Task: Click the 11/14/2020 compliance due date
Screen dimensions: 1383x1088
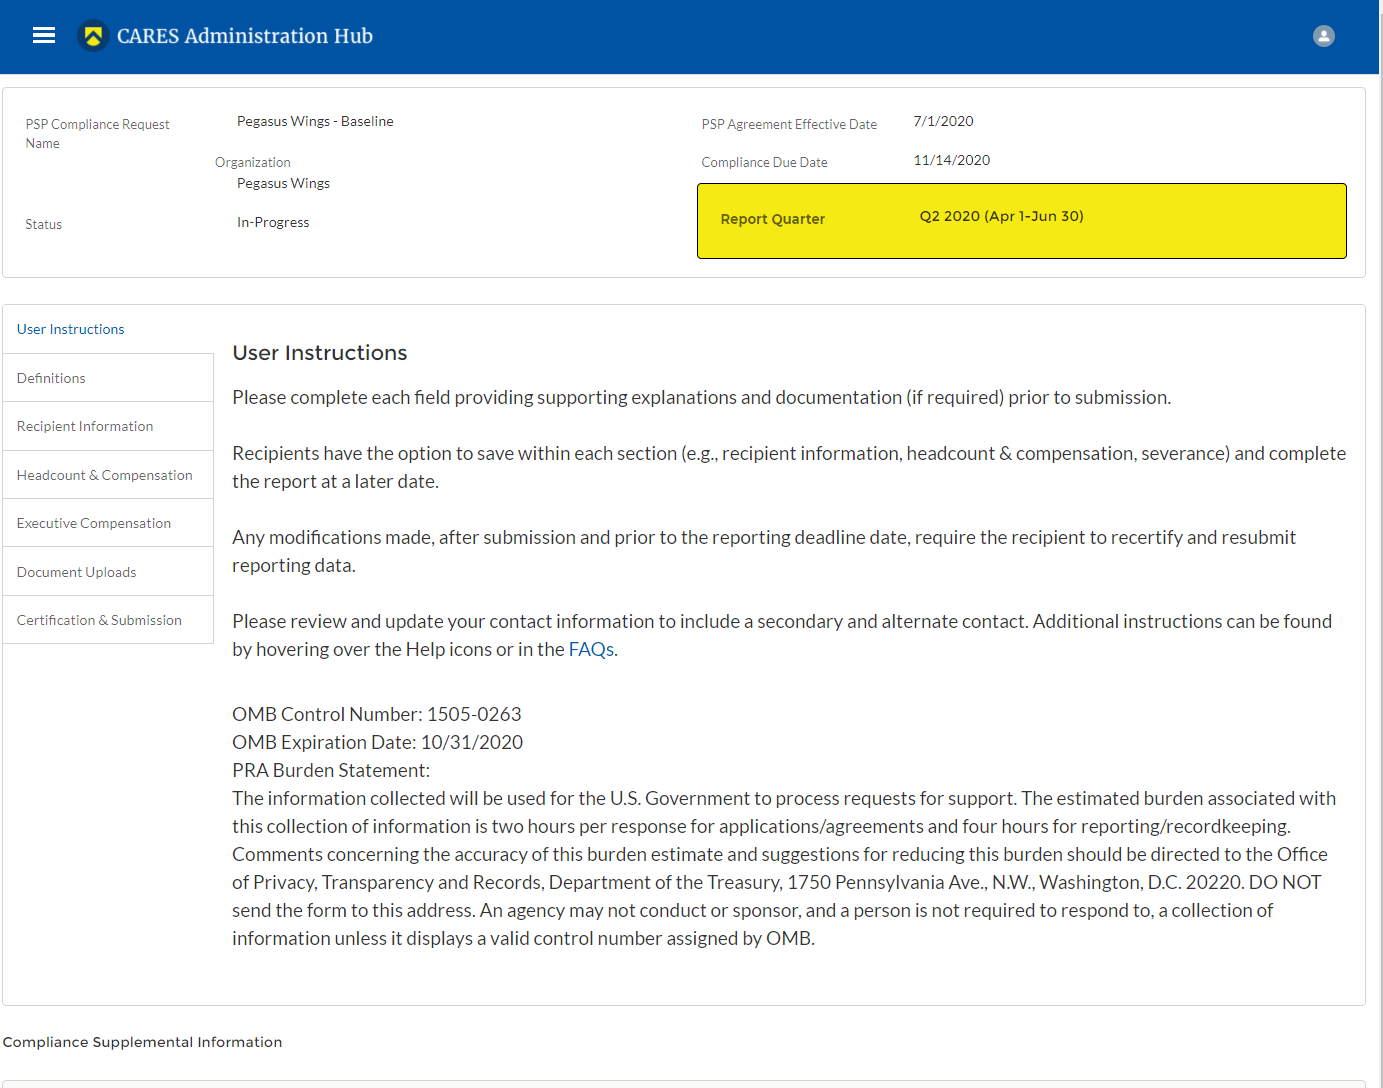Action: click(951, 160)
